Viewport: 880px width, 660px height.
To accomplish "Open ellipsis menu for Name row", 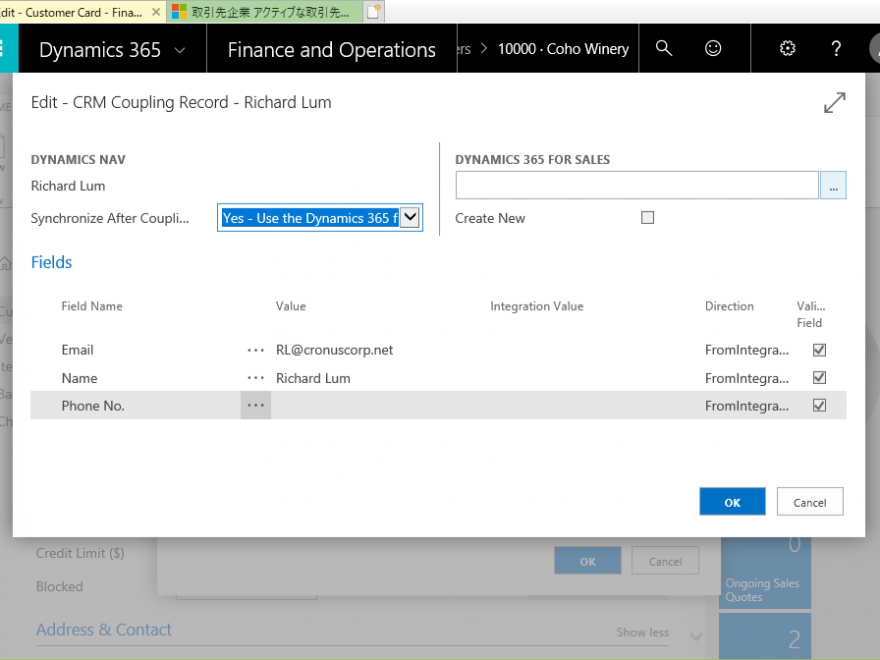I will (255, 378).
